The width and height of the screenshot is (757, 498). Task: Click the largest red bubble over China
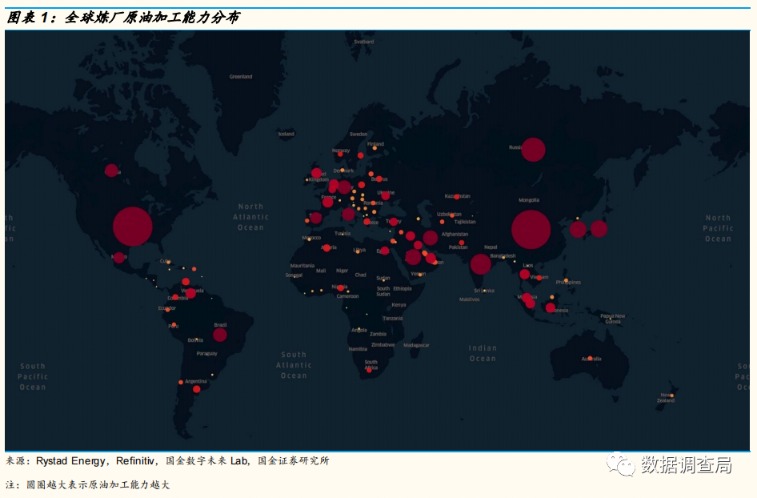(x=531, y=229)
